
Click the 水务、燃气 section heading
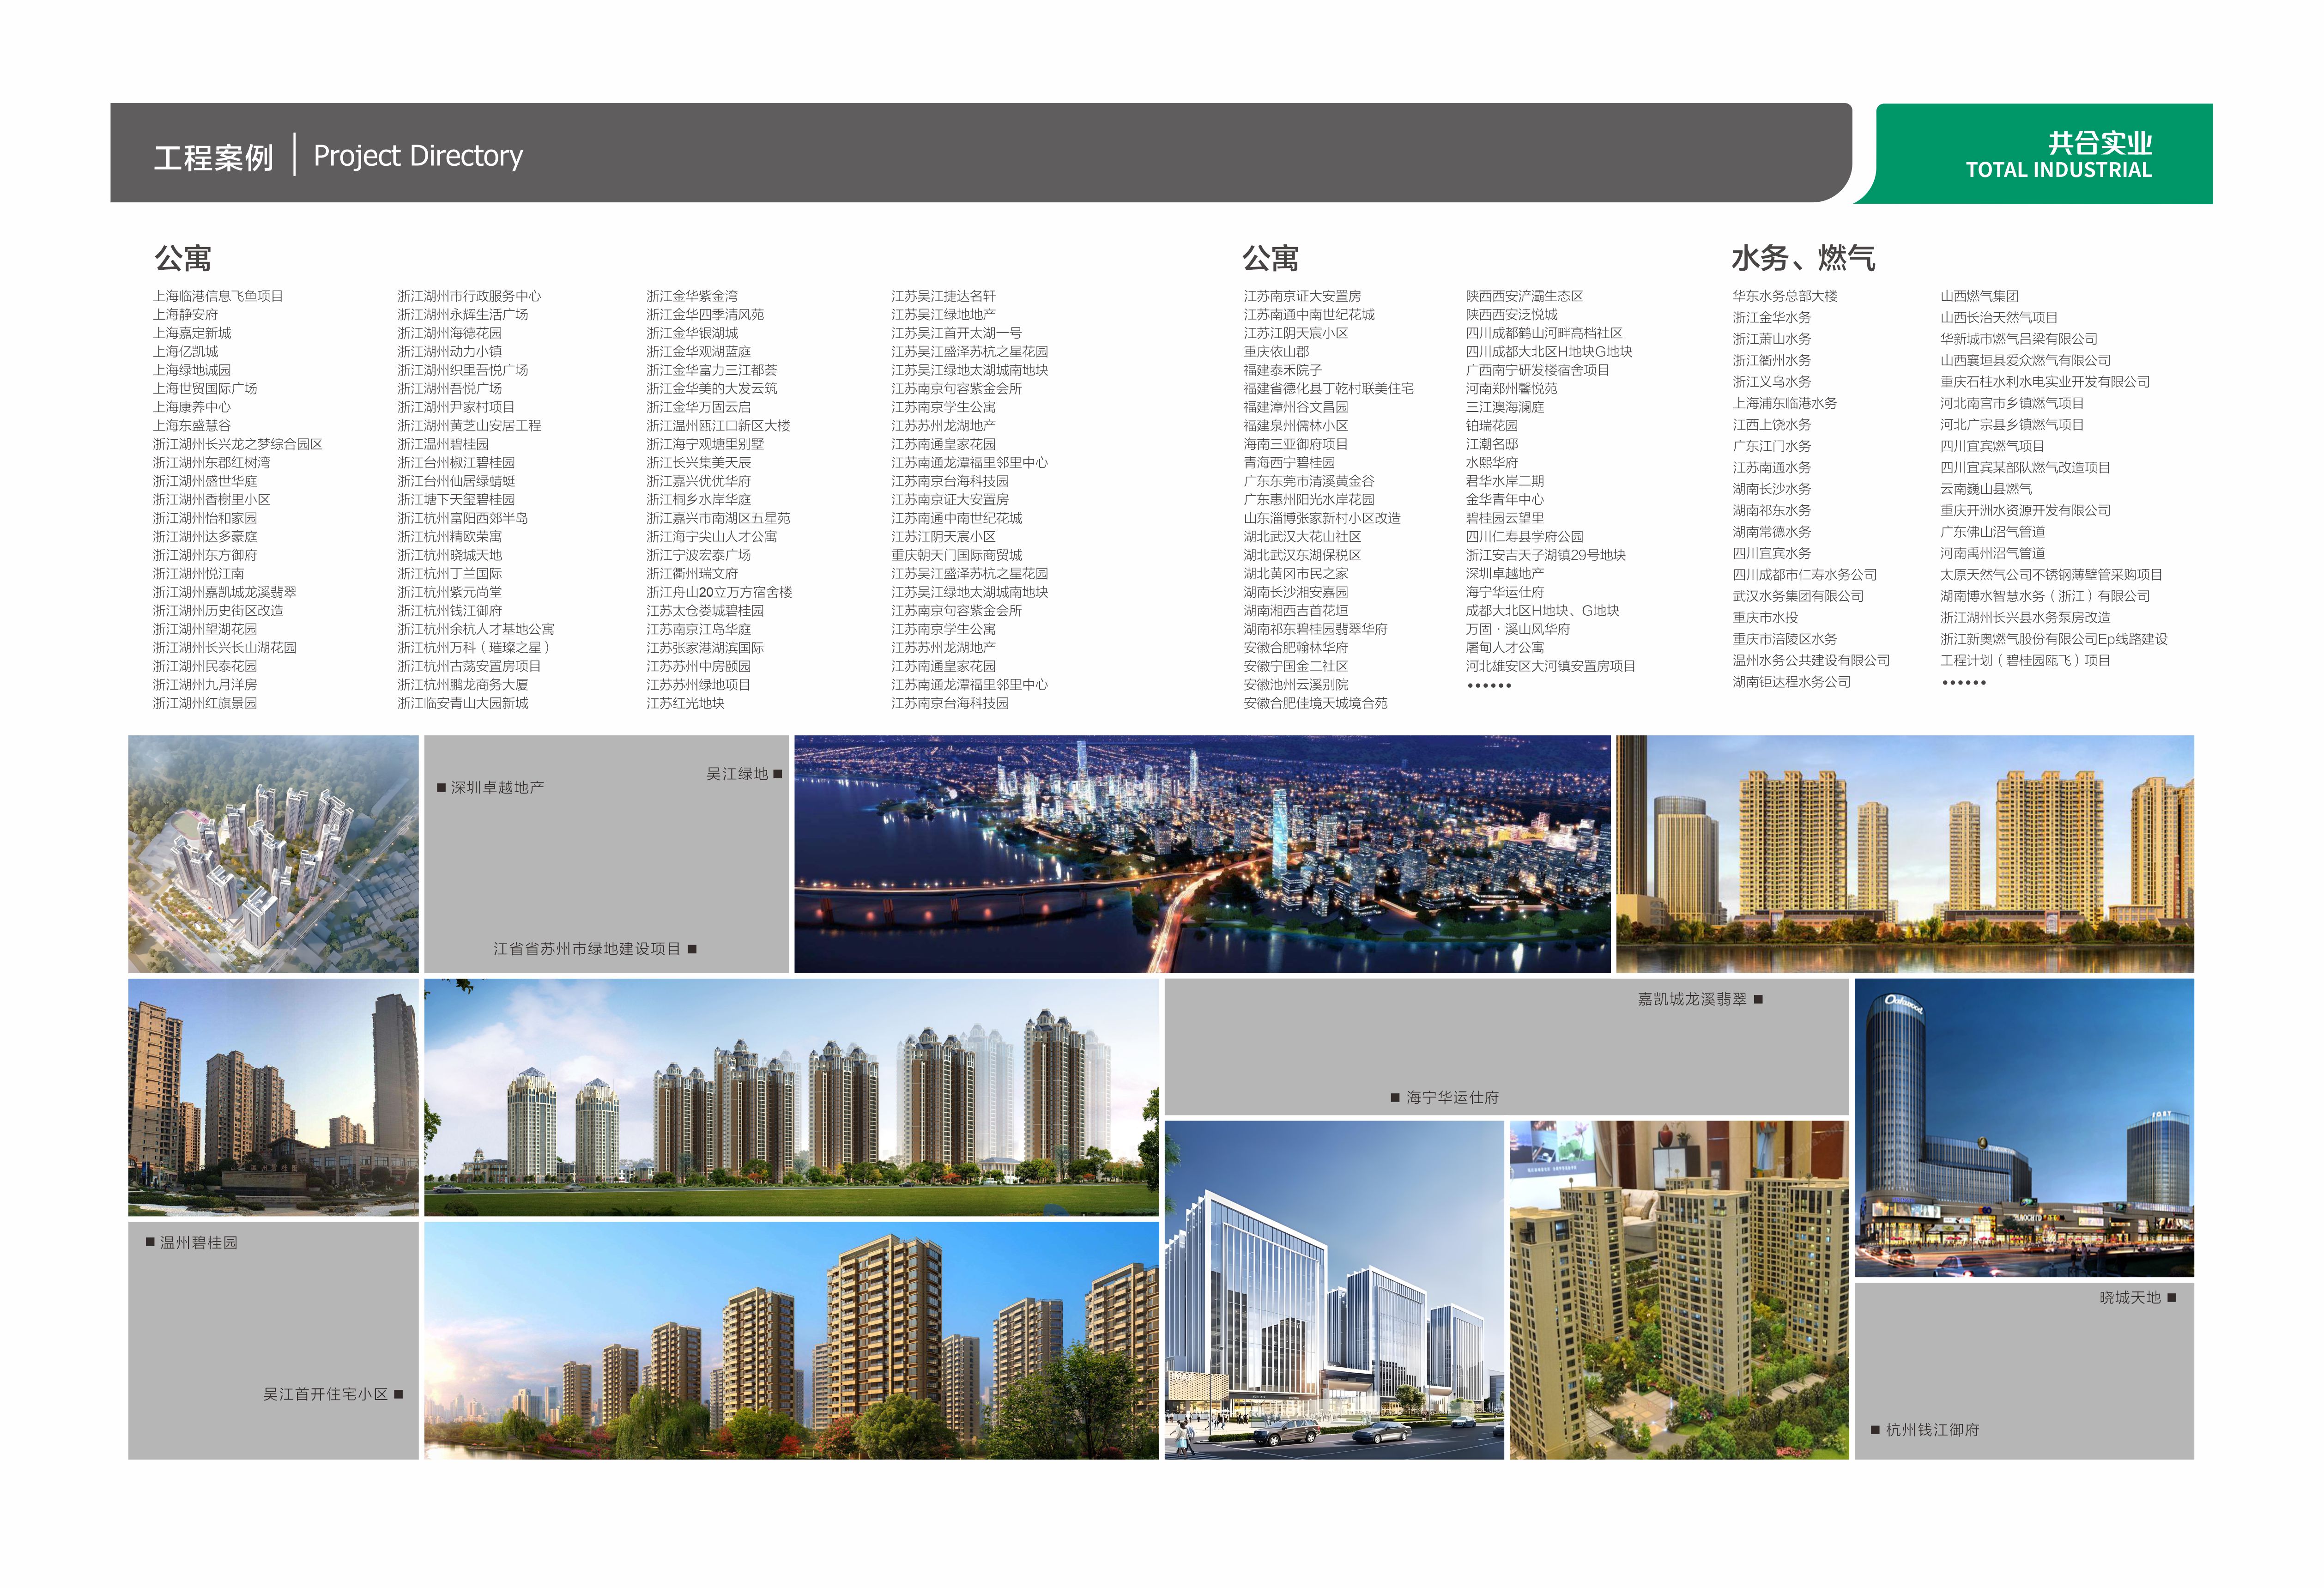[1803, 259]
